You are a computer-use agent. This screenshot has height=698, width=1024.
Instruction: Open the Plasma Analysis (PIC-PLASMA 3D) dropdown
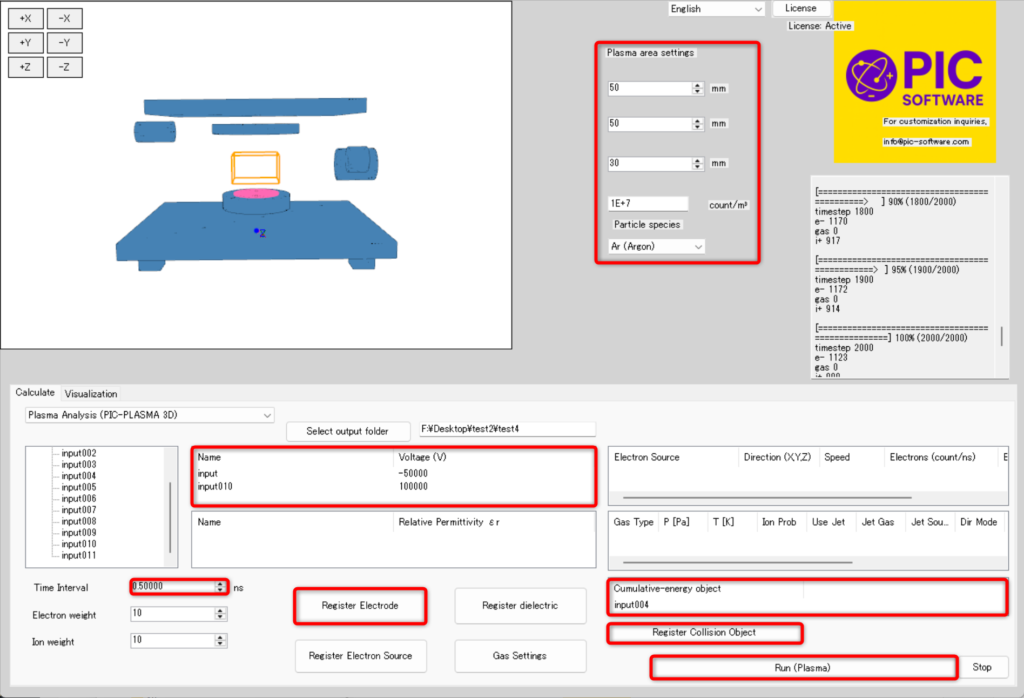[149, 414]
